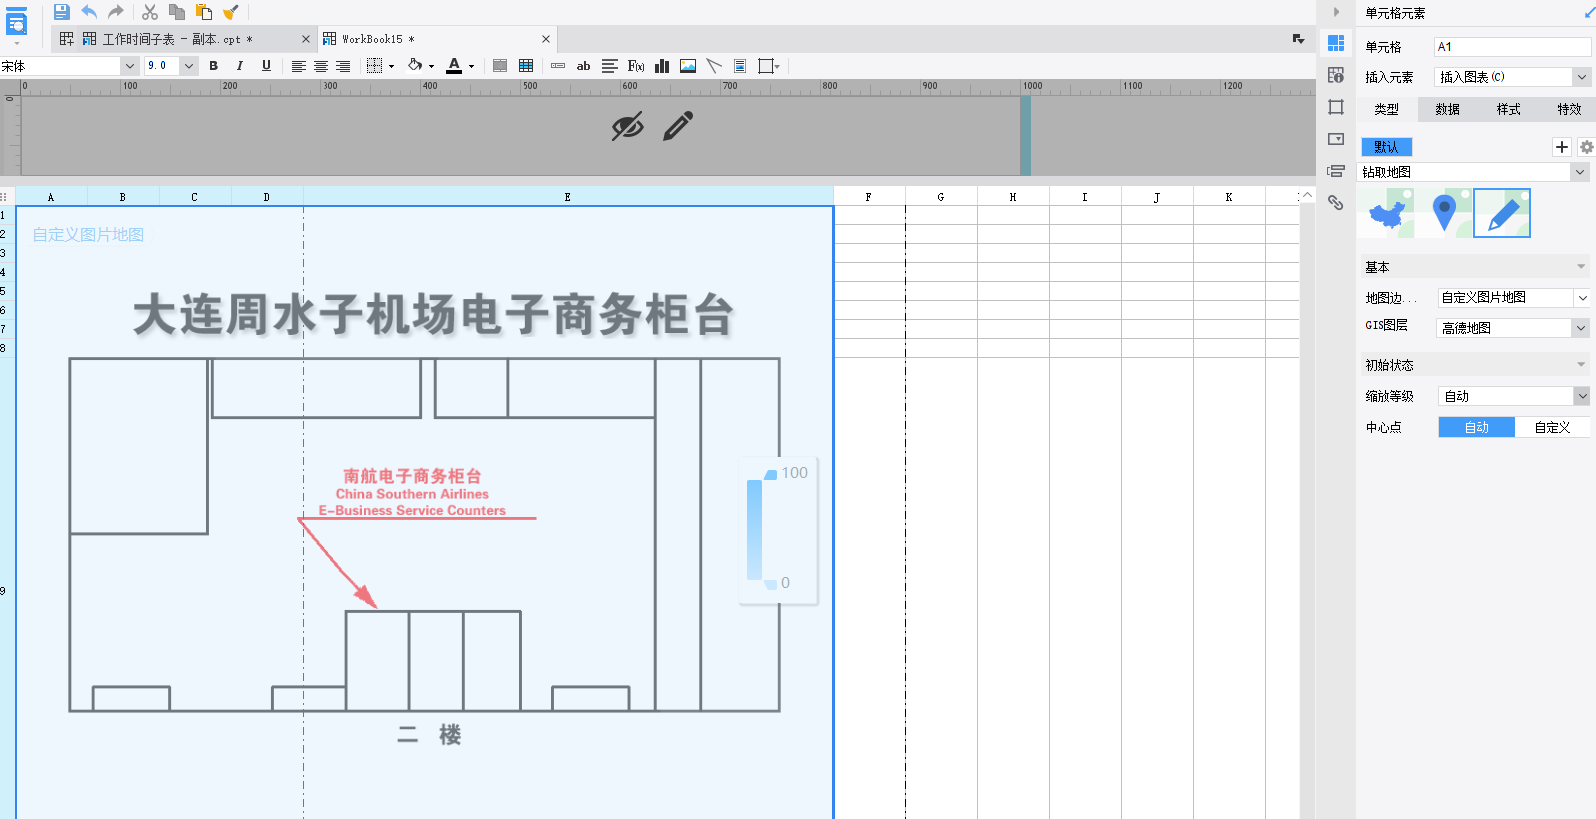Redo the last undone action

coord(116,12)
